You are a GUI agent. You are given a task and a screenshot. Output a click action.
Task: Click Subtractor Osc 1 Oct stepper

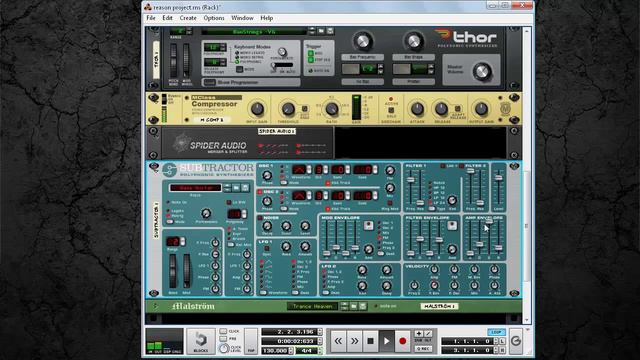[x=326, y=169]
